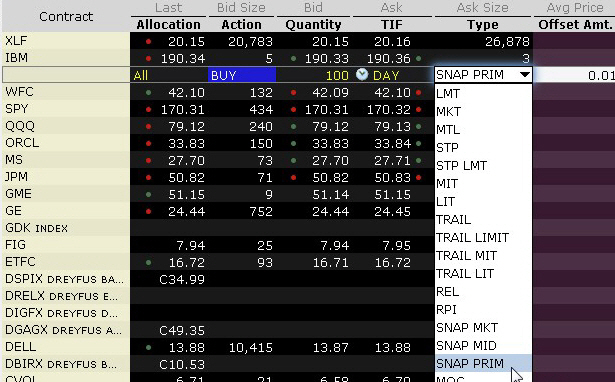The width and height of the screenshot is (615, 382).
Task: Pick REL order type option
Action: pos(483,292)
